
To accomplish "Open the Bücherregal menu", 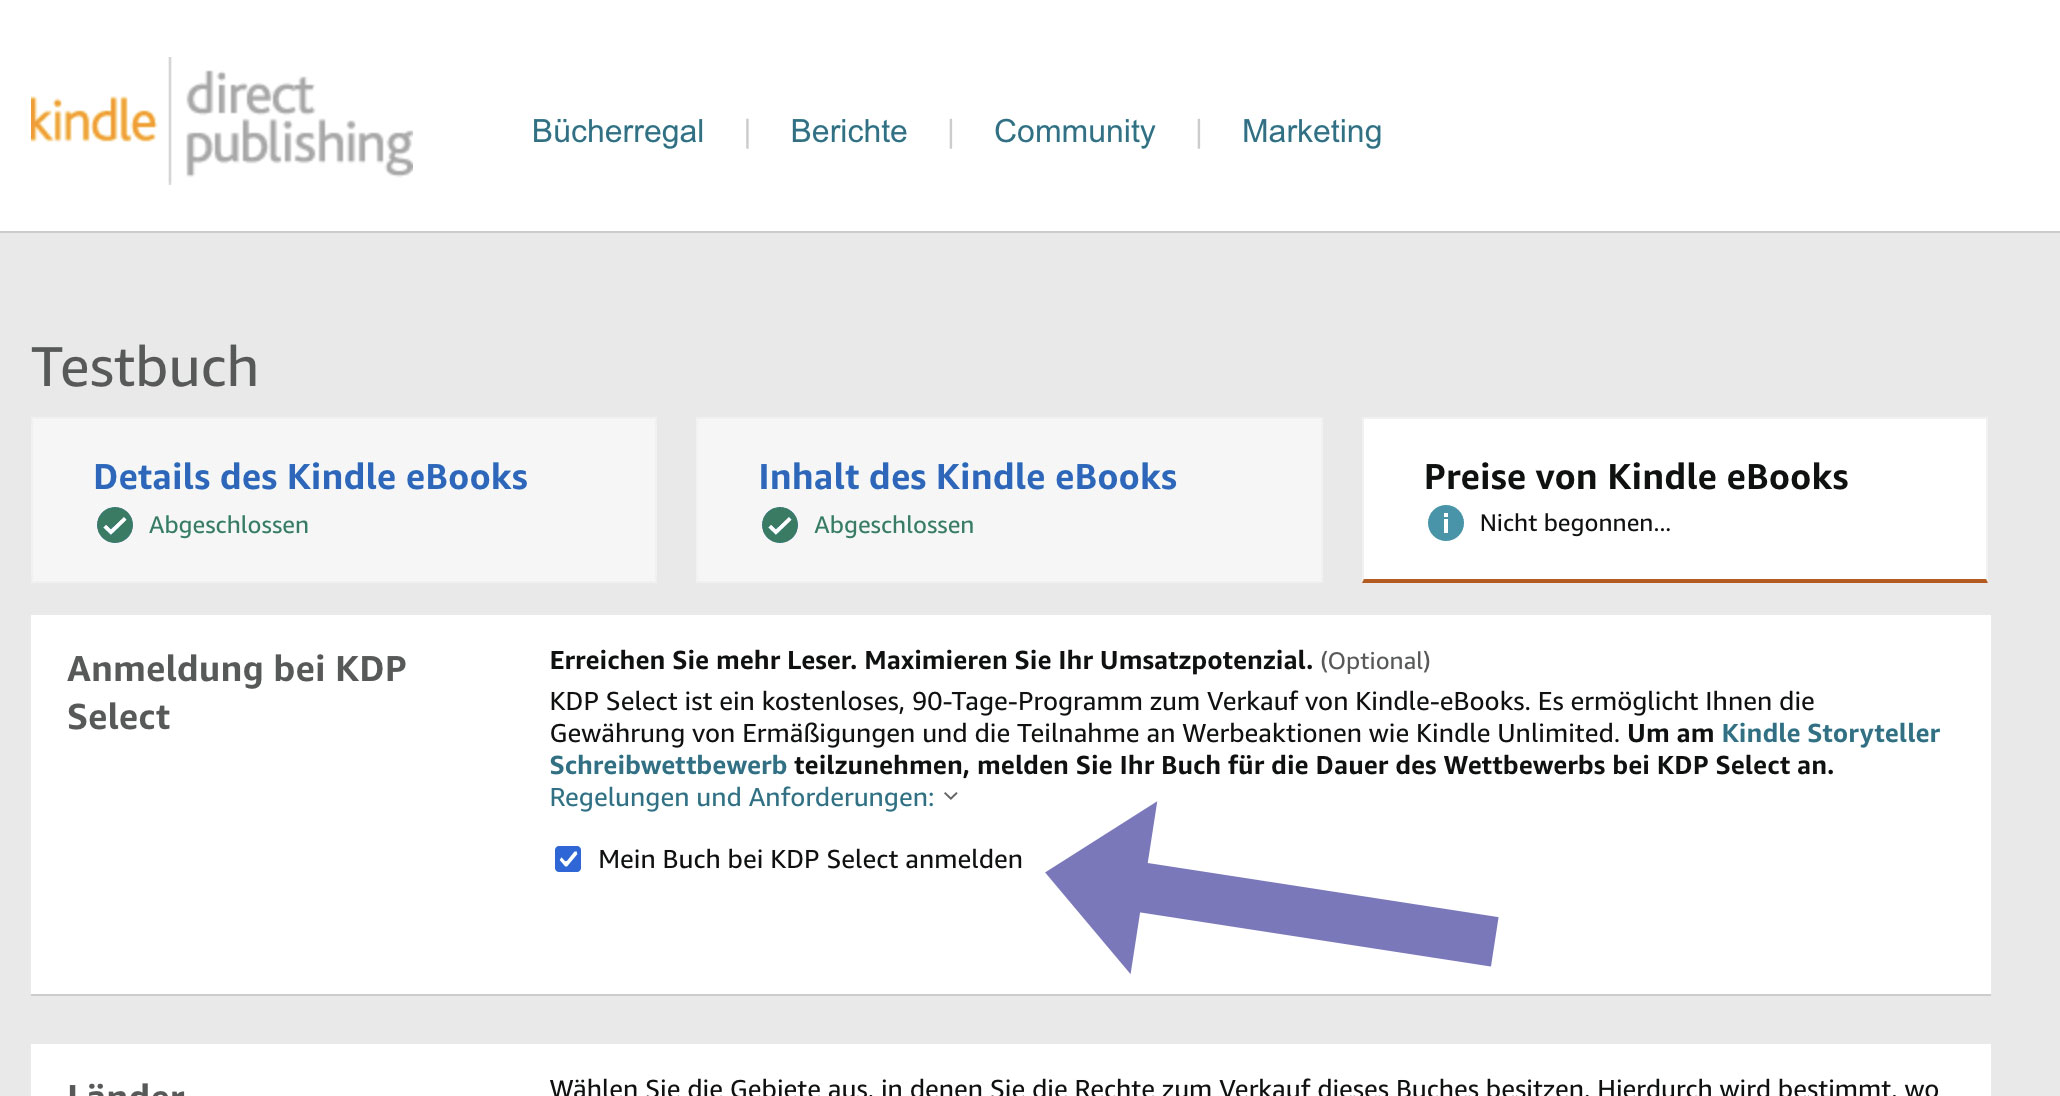I will [x=617, y=131].
